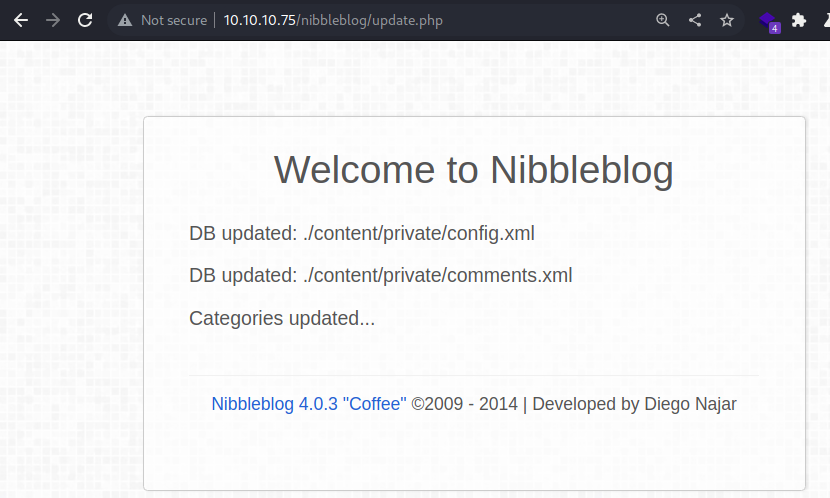Viewport: 830px width, 498px height.
Task: Reload the update.php page
Action: pyautogui.click(x=85, y=20)
